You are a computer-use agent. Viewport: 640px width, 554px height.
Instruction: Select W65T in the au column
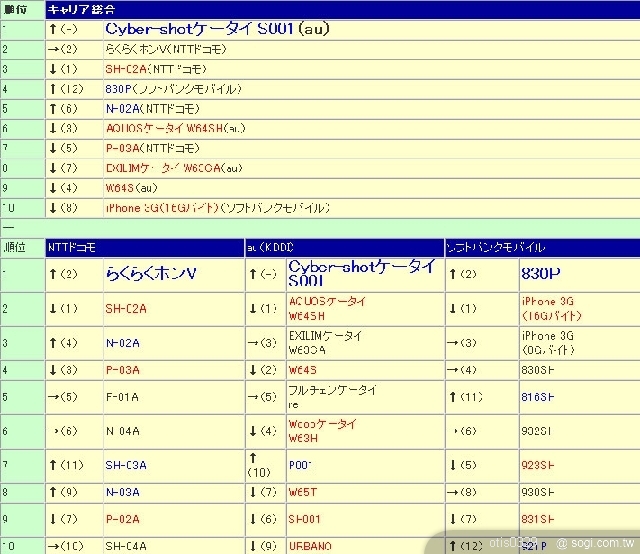pyautogui.click(x=302, y=492)
